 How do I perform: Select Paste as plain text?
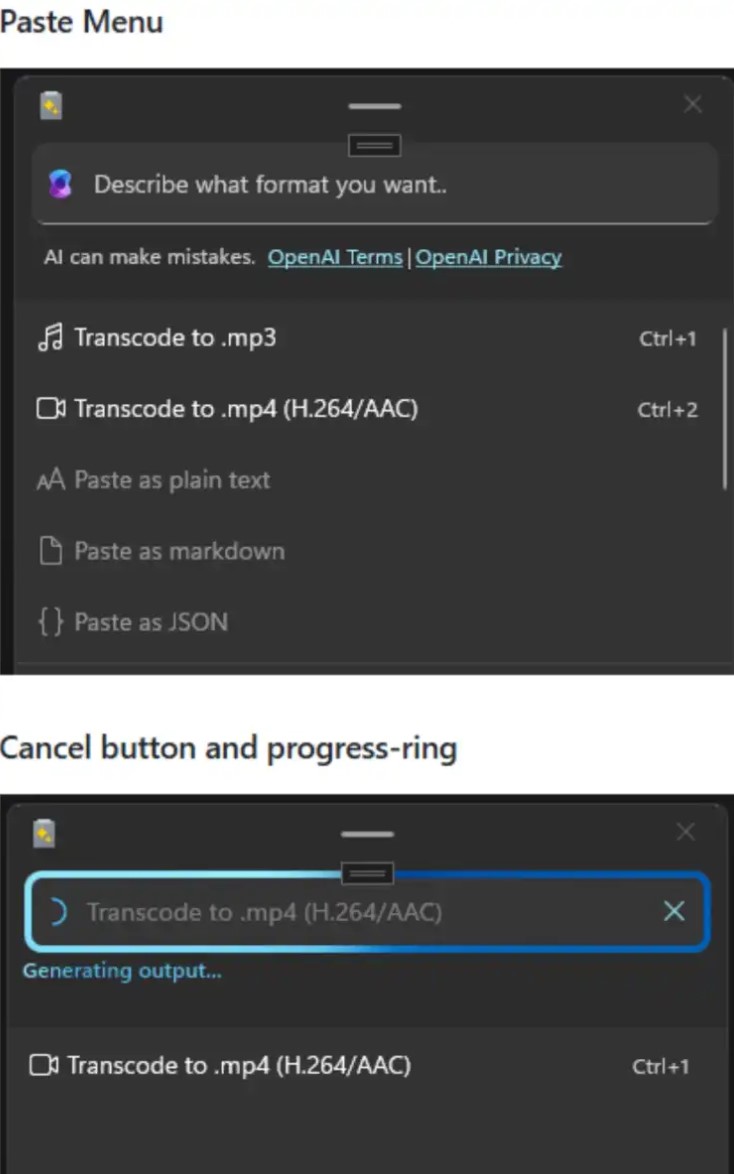(x=172, y=480)
